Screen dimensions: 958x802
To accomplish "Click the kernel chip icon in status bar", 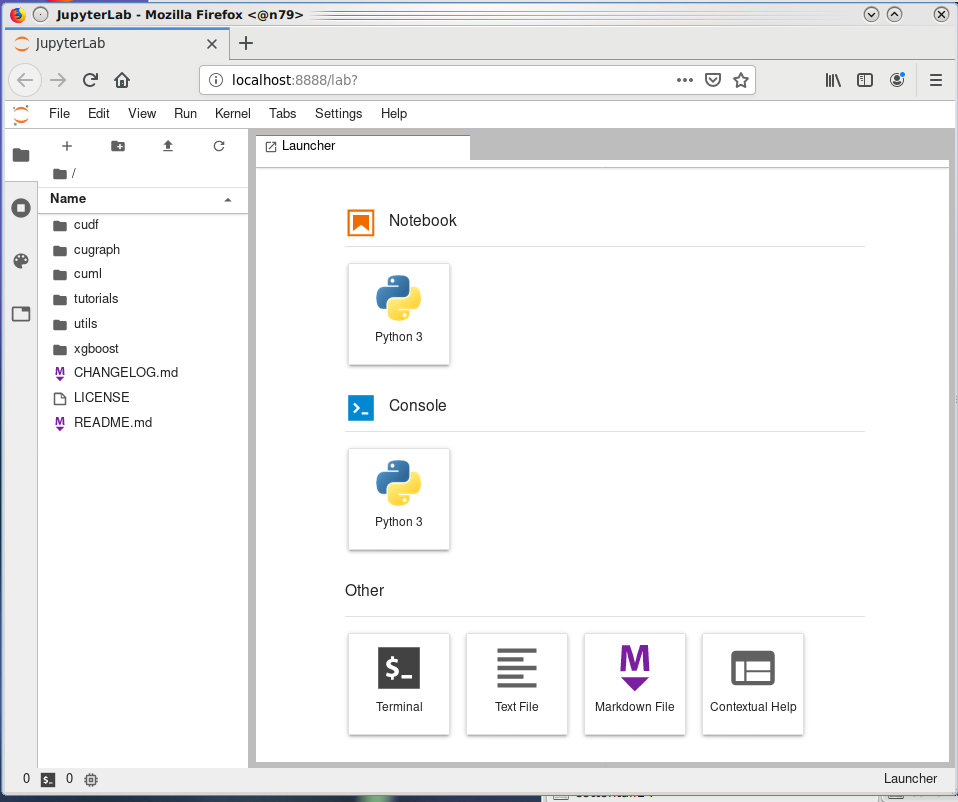I will pyautogui.click(x=91, y=779).
